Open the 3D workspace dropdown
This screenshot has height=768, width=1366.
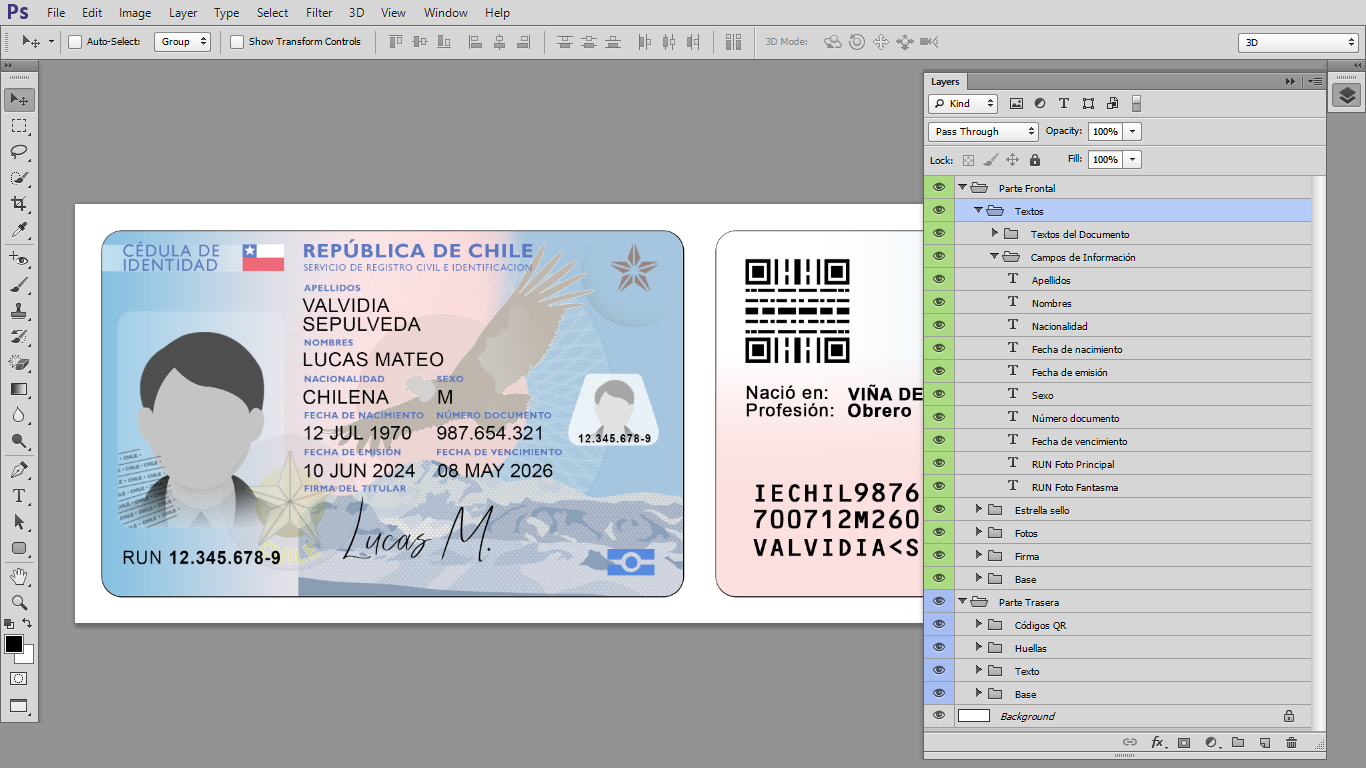coord(1298,43)
